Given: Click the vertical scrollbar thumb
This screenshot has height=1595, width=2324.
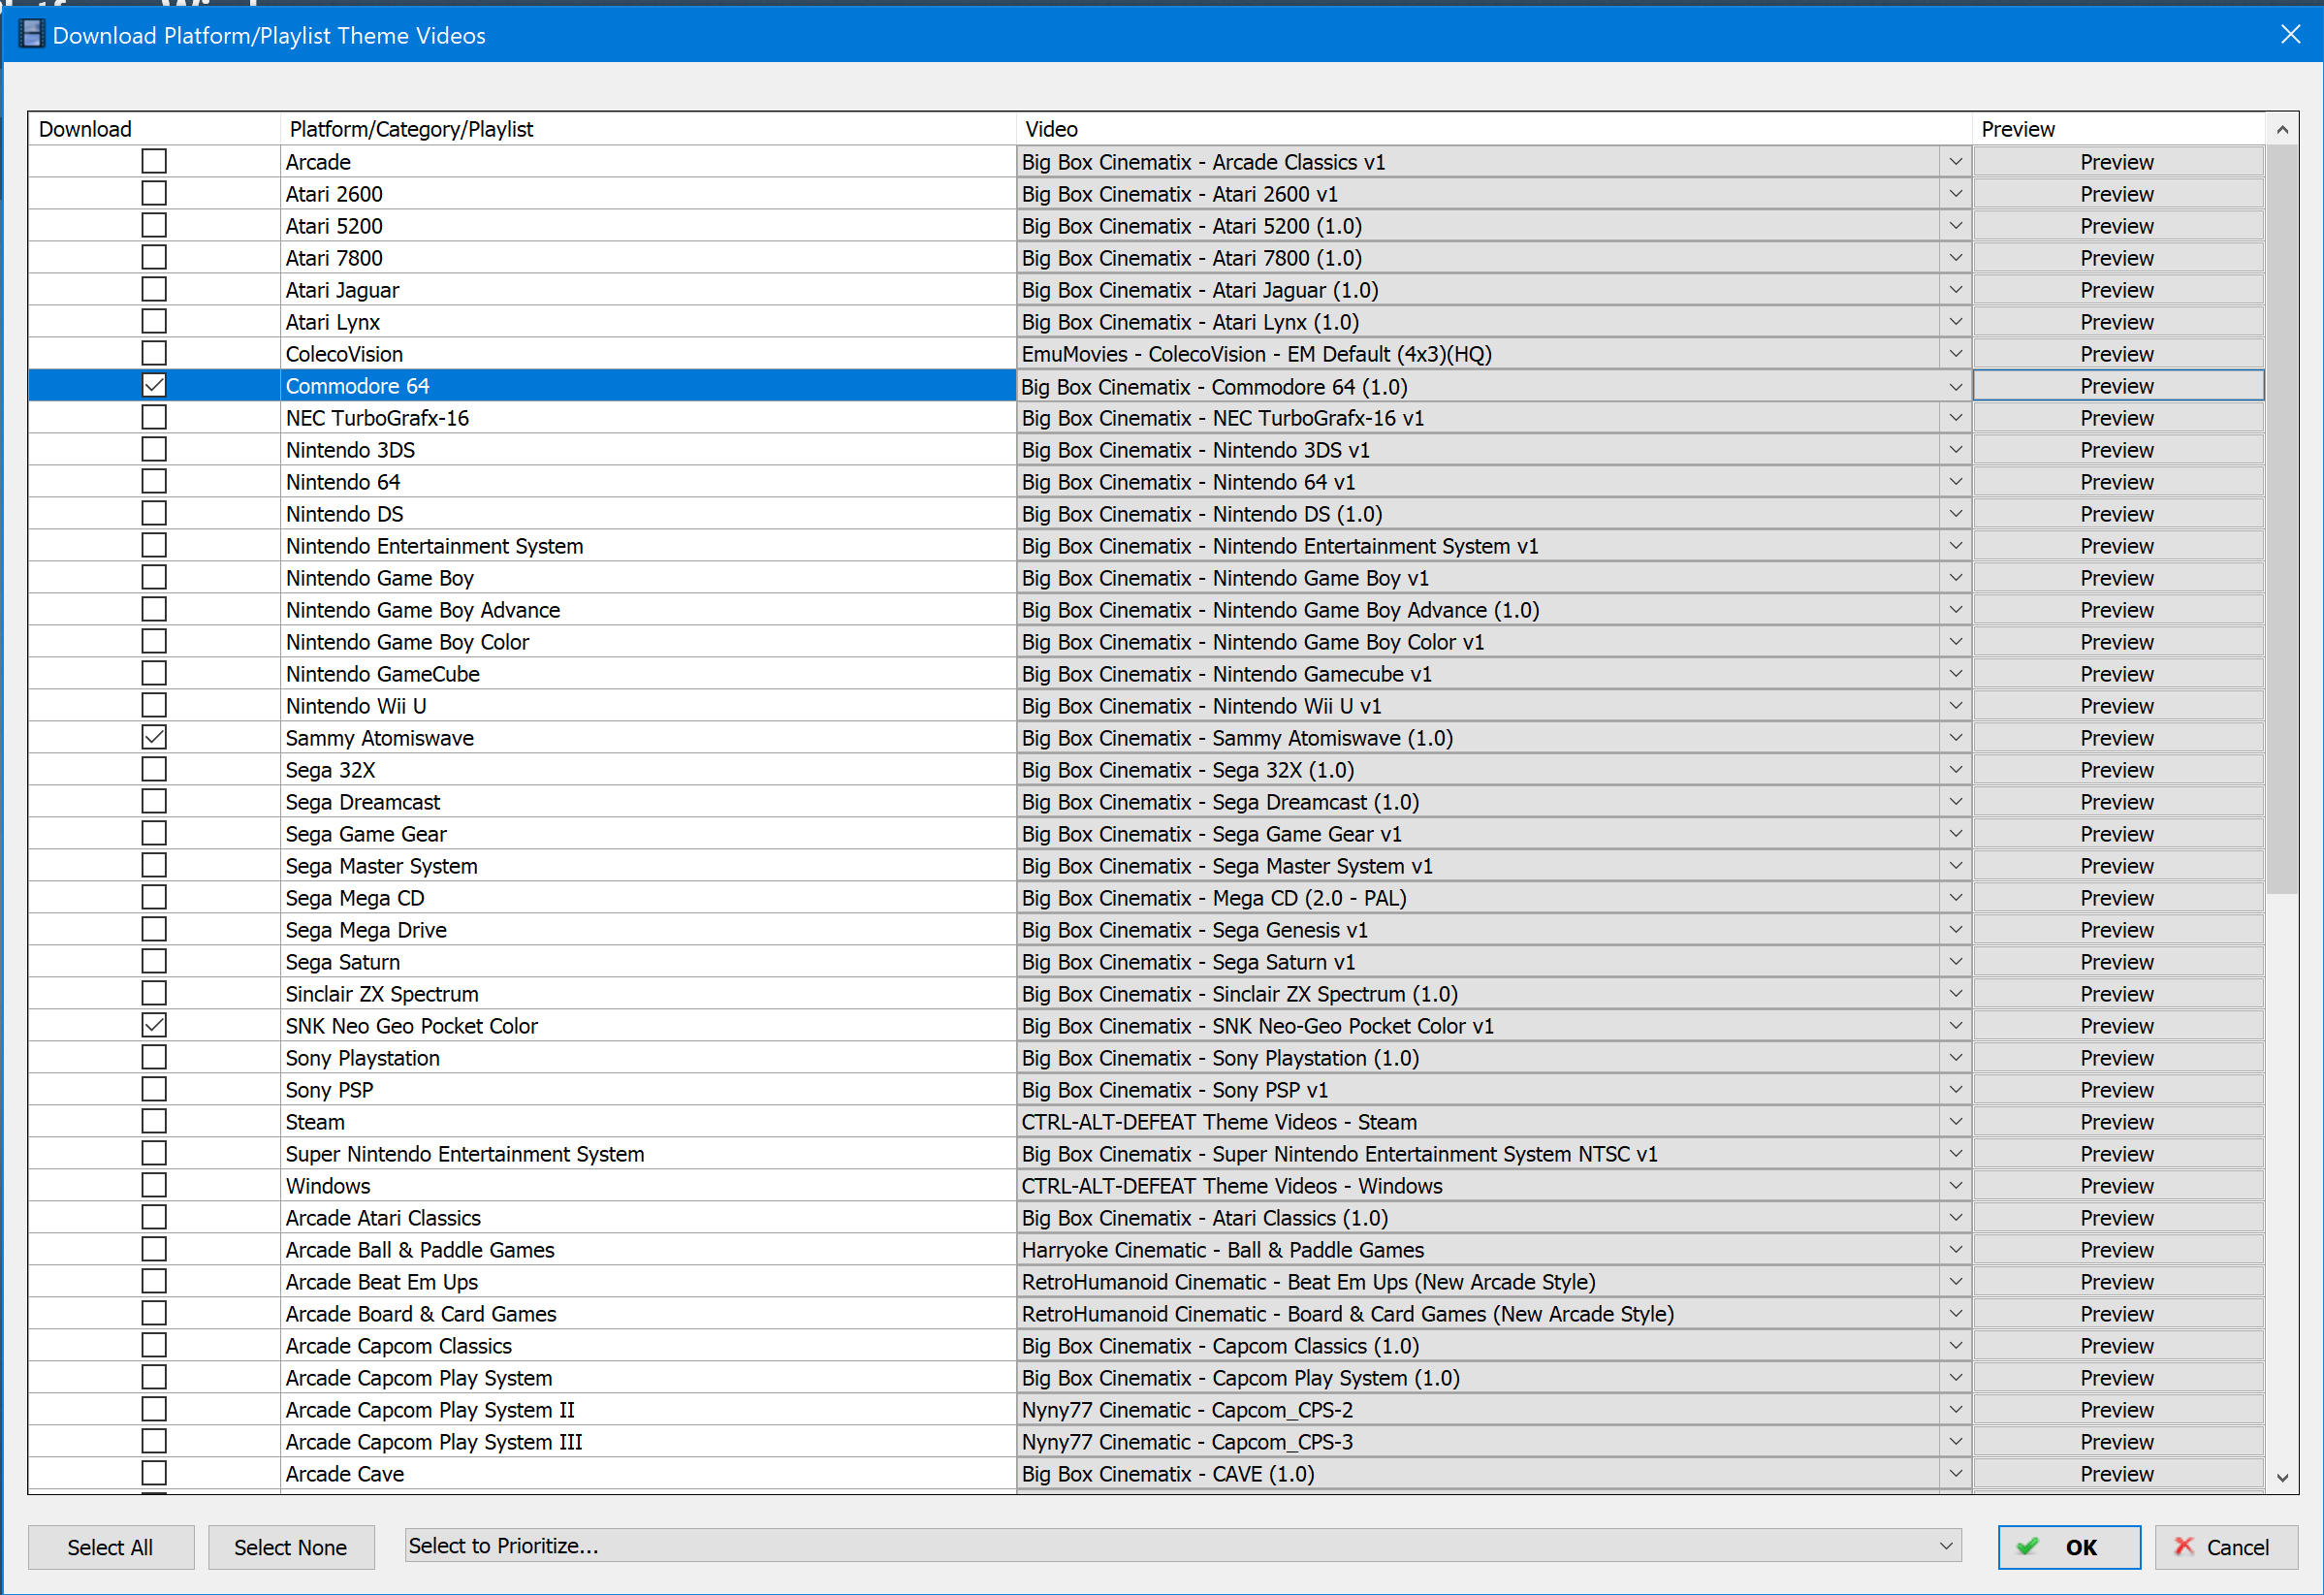Looking at the screenshot, I should pyautogui.click(x=2282, y=519).
